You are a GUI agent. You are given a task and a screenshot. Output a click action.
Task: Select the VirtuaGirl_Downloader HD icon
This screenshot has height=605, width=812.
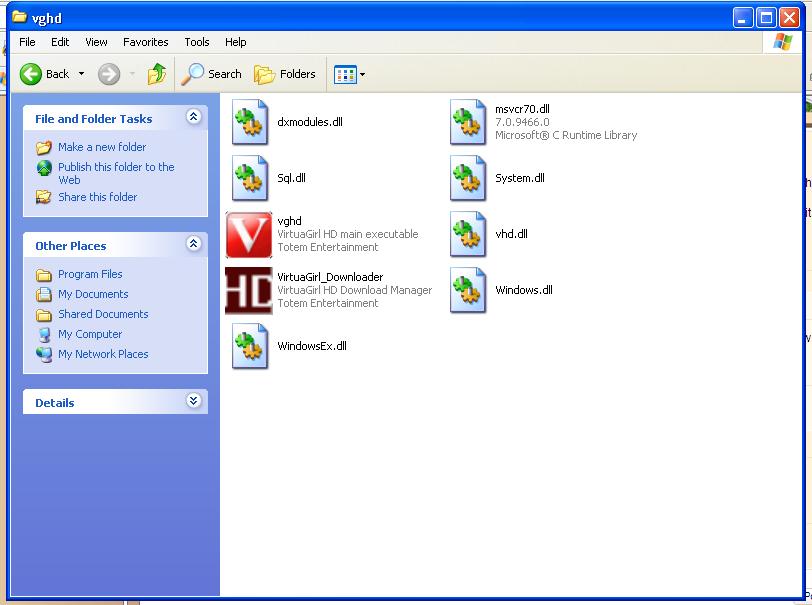pos(249,290)
